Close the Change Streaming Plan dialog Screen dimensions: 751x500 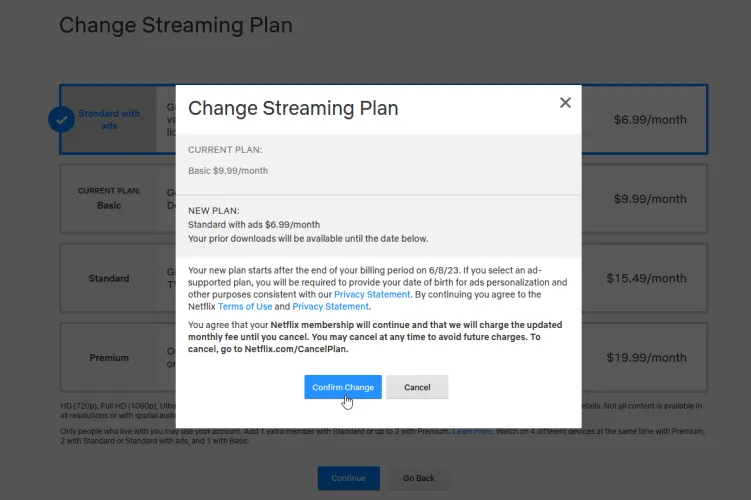pos(565,103)
